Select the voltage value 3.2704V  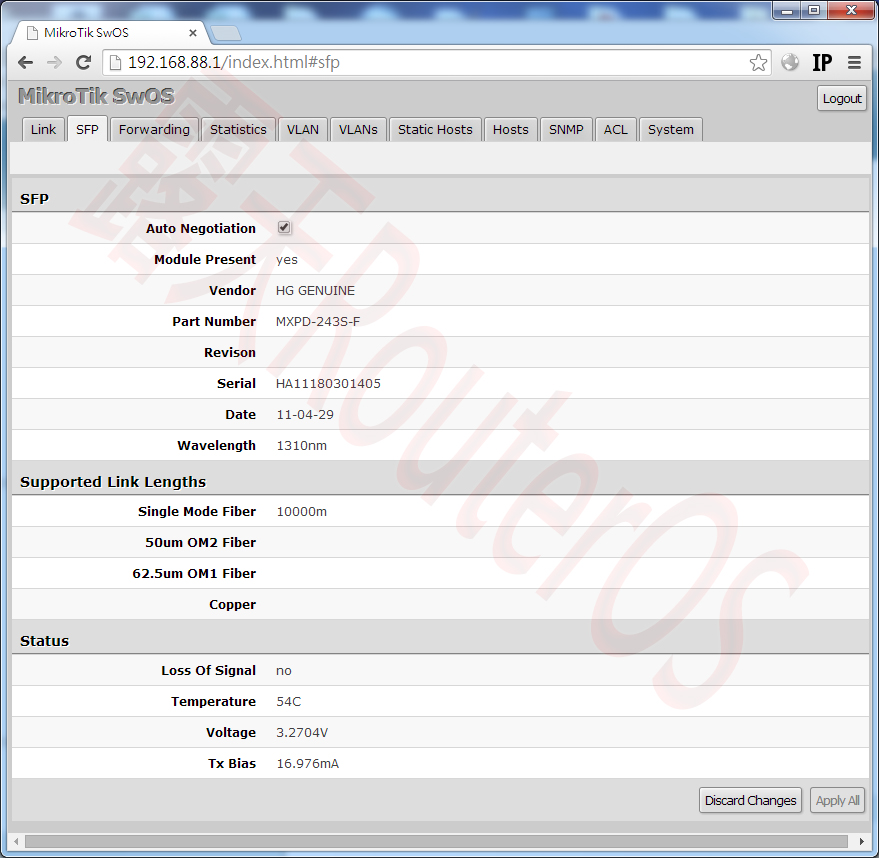tap(302, 732)
